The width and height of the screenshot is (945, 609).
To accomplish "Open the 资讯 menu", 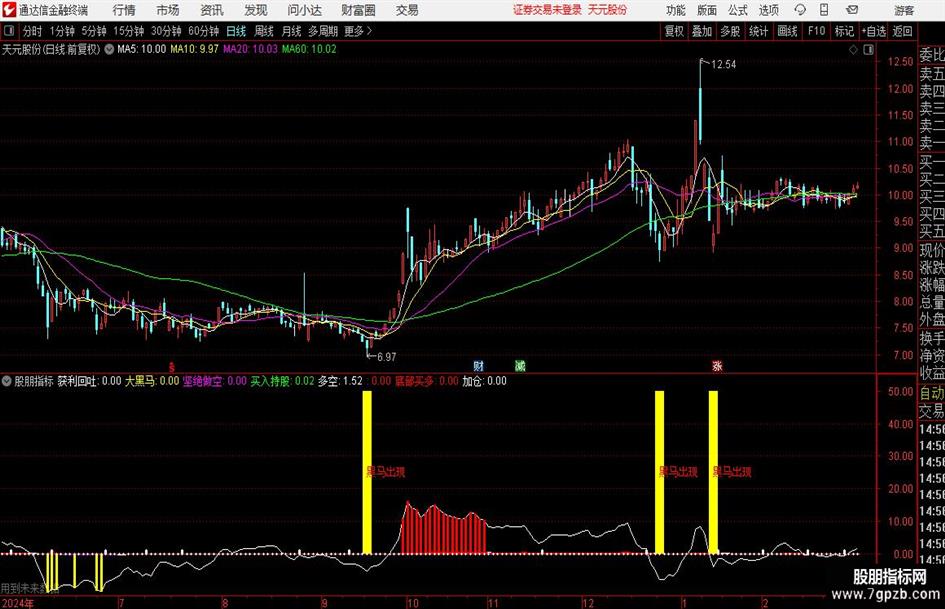I will pos(212,10).
